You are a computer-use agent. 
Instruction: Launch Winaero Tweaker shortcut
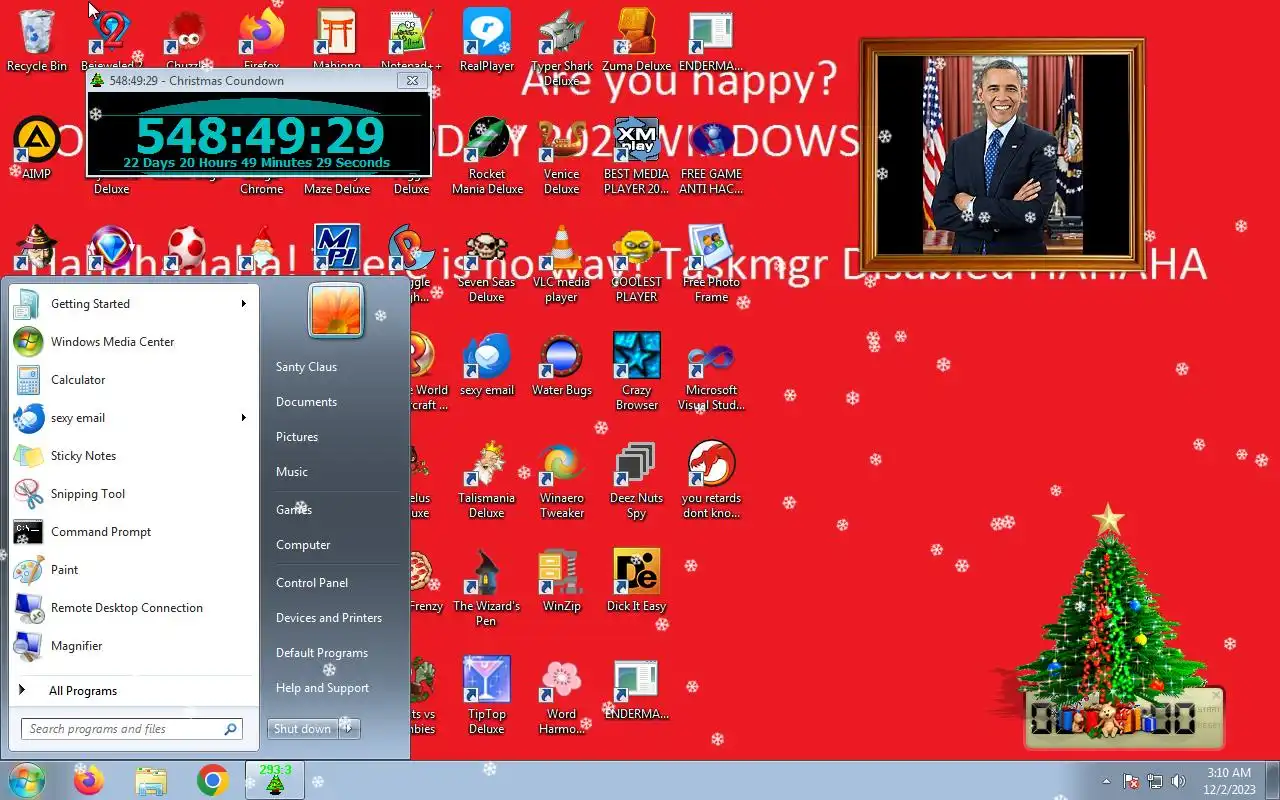tap(562, 480)
